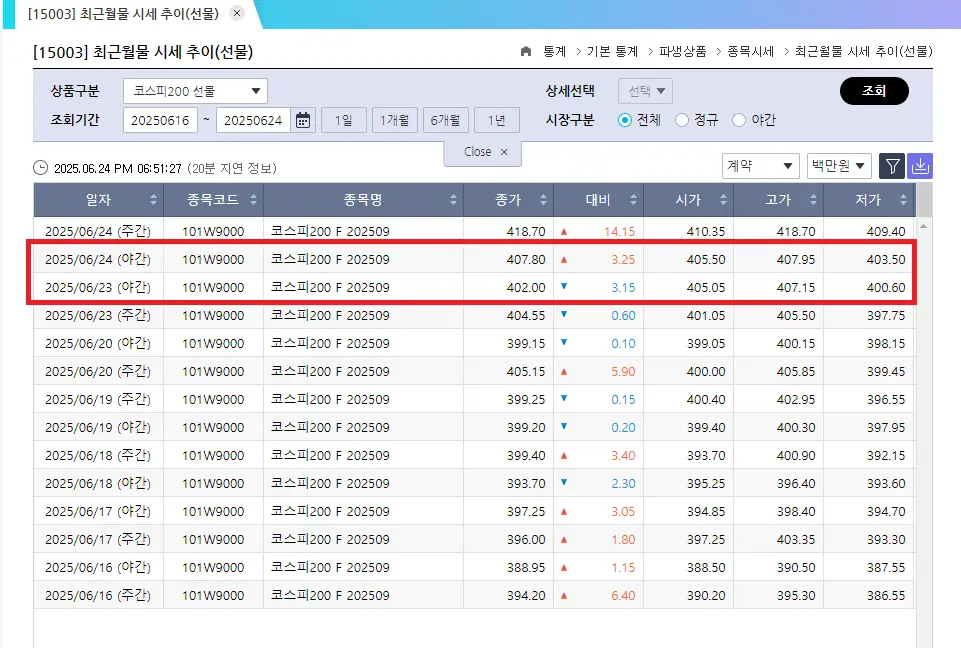Sort table by 일자 column arrows

(153, 200)
